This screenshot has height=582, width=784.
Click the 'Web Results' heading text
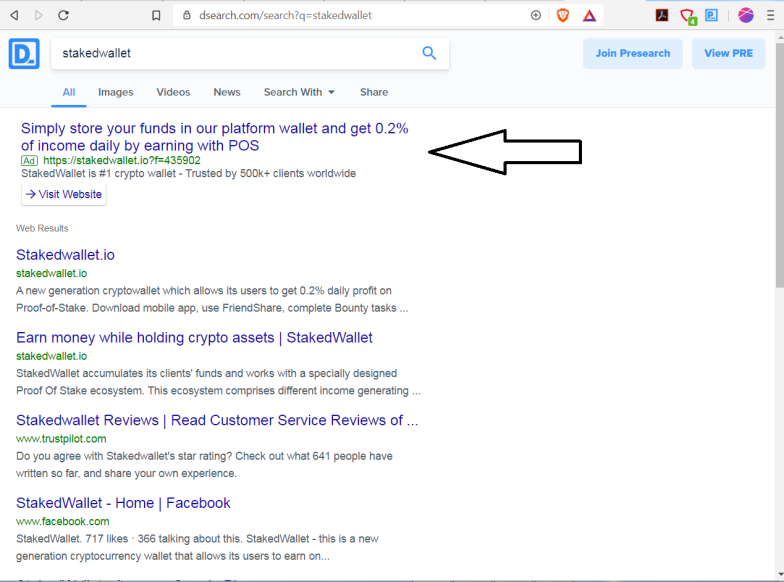[x=42, y=228]
